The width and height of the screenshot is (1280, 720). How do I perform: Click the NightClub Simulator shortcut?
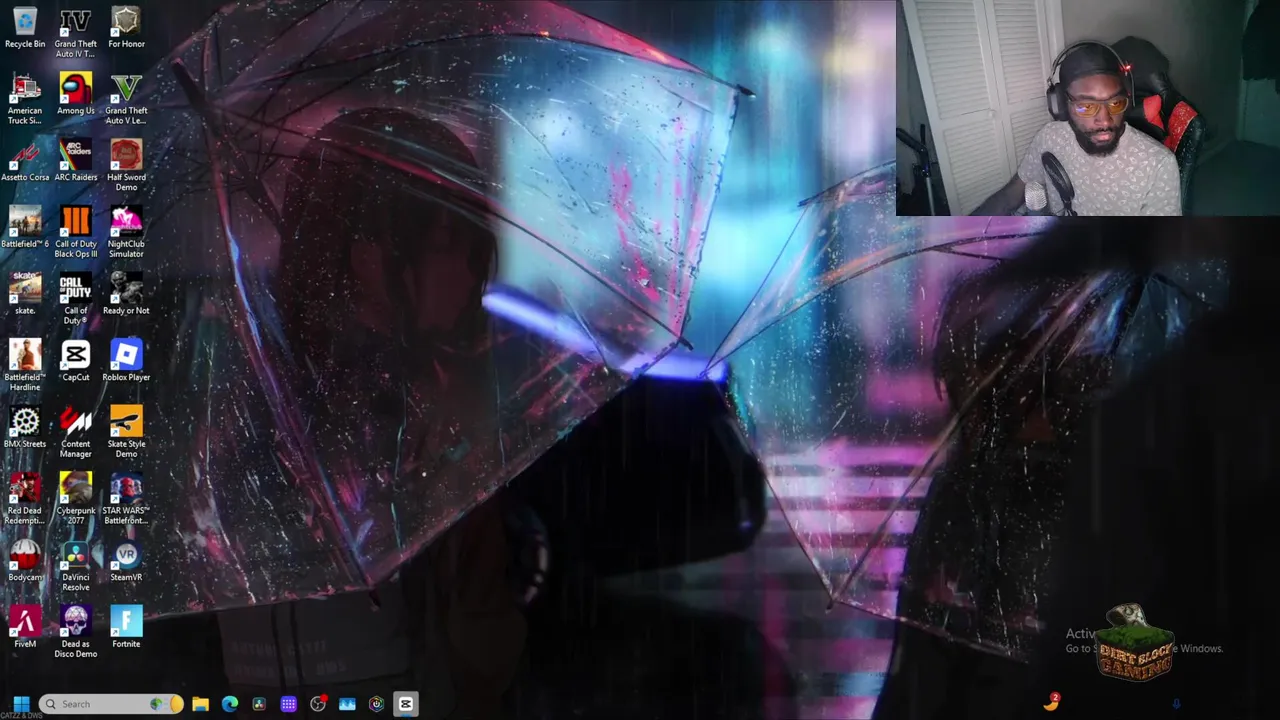pyautogui.click(x=126, y=232)
